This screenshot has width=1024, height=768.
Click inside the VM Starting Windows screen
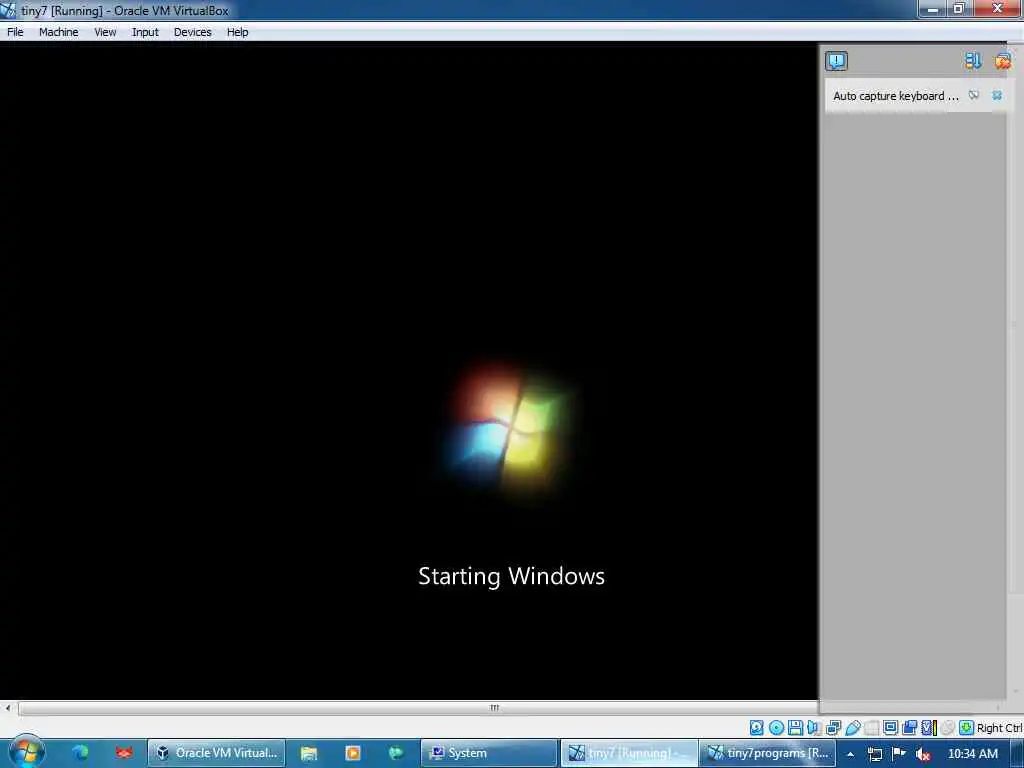point(409,371)
